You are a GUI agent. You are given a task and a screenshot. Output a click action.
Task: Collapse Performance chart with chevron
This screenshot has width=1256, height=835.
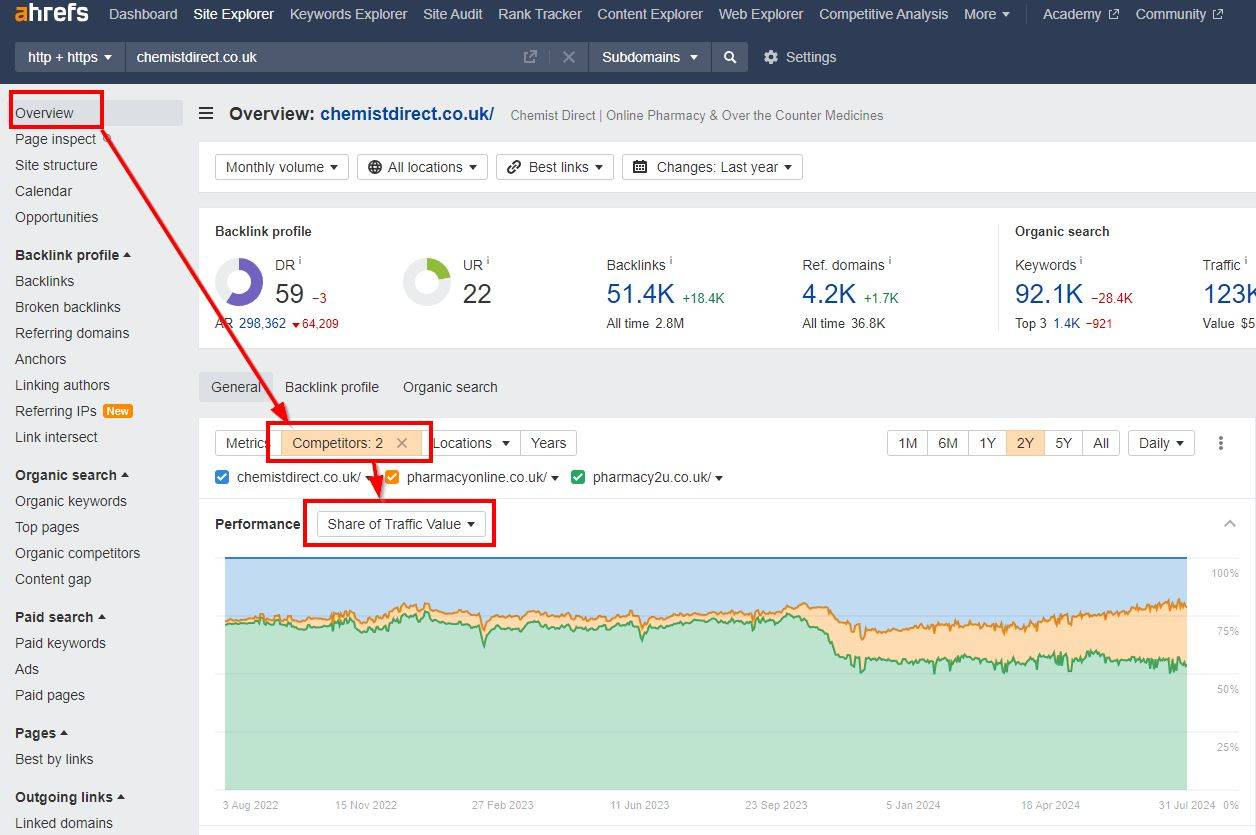point(1230,524)
